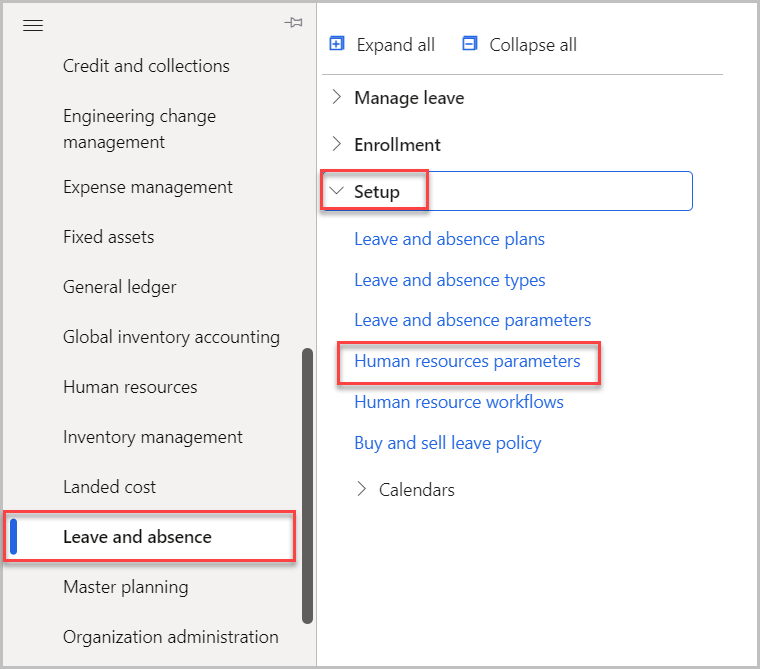The width and height of the screenshot is (760, 669).
Task: Select the Manage leave heading
Action: point(409,98)
